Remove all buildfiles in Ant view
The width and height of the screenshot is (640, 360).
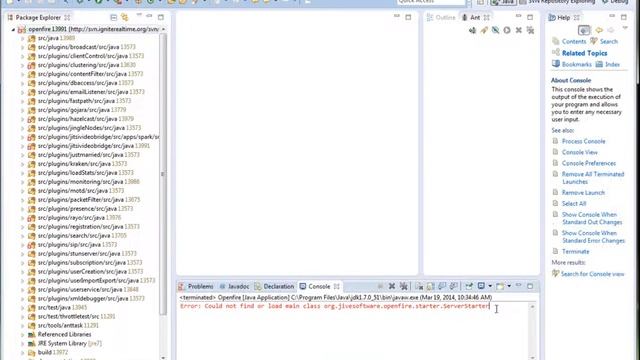coord(530,30)
